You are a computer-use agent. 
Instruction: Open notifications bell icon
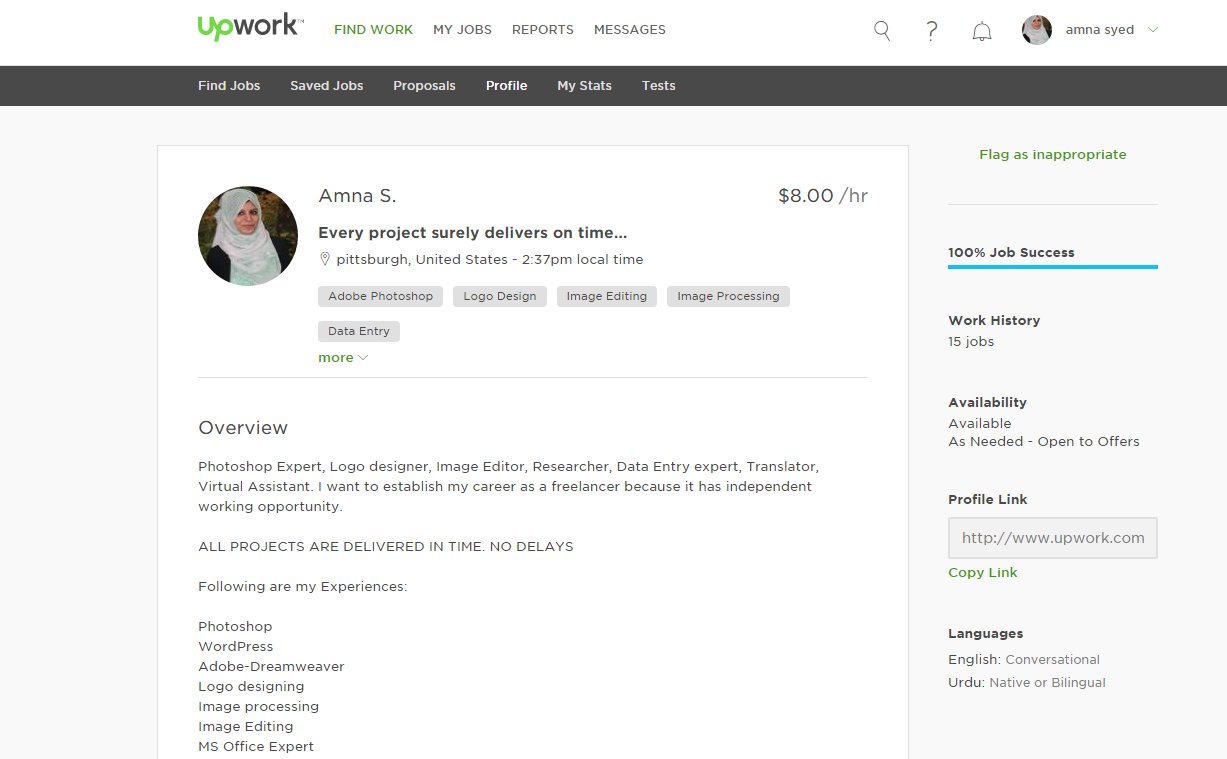pos(982,31)
